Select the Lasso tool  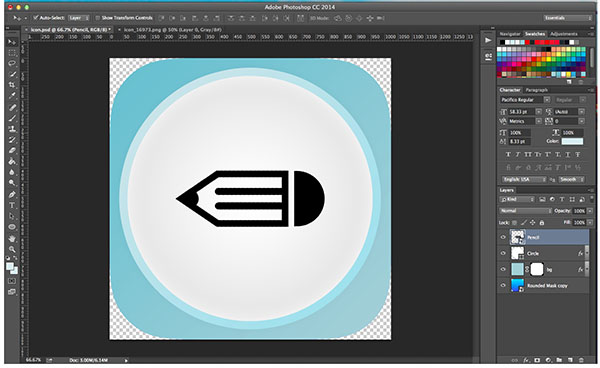point(12,64)
